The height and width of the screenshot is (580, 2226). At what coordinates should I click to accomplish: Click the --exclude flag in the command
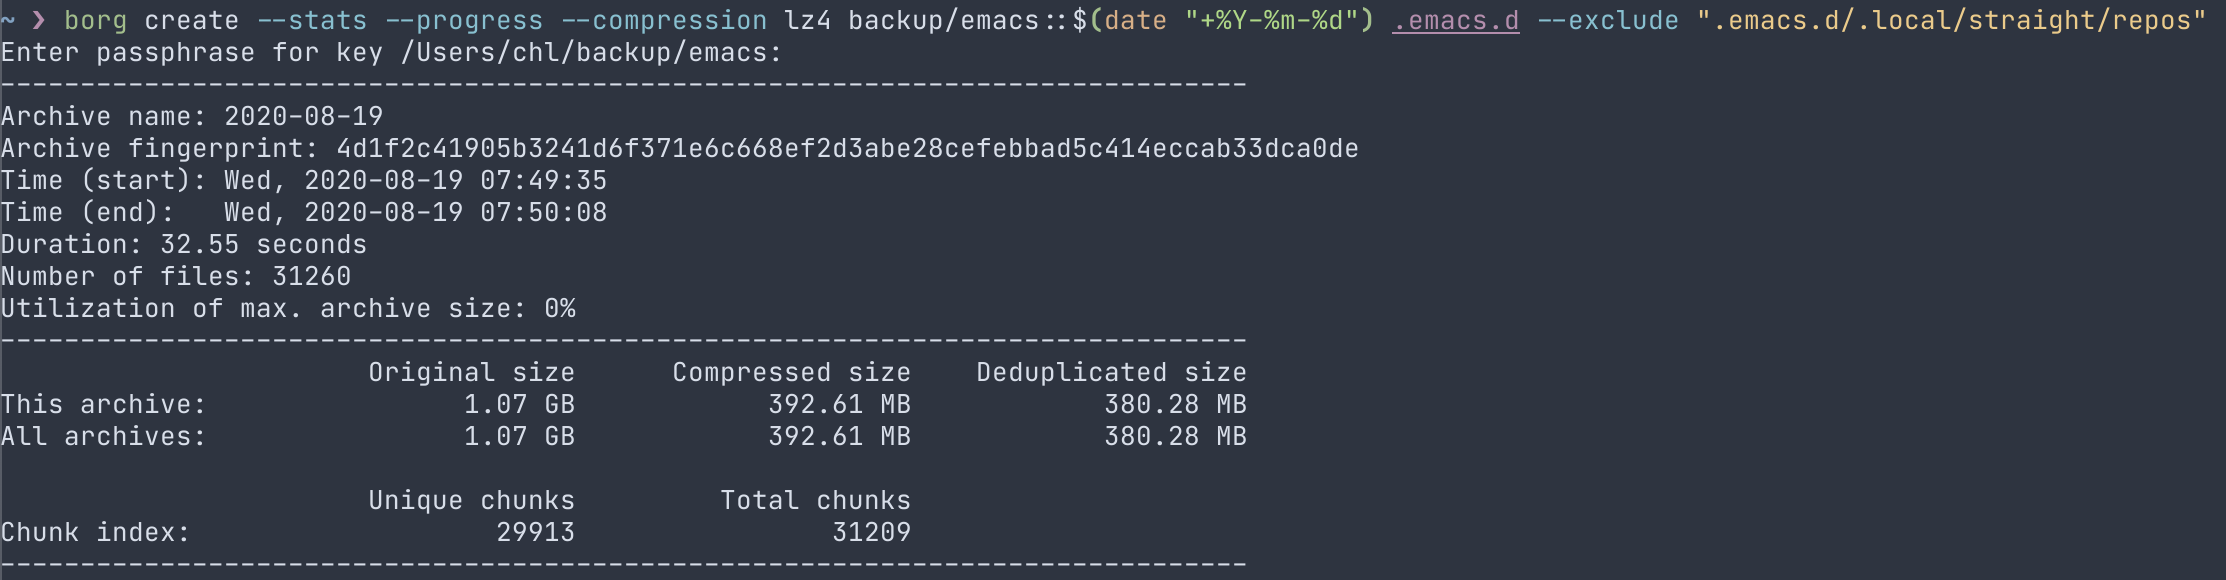coord(1607,21)
